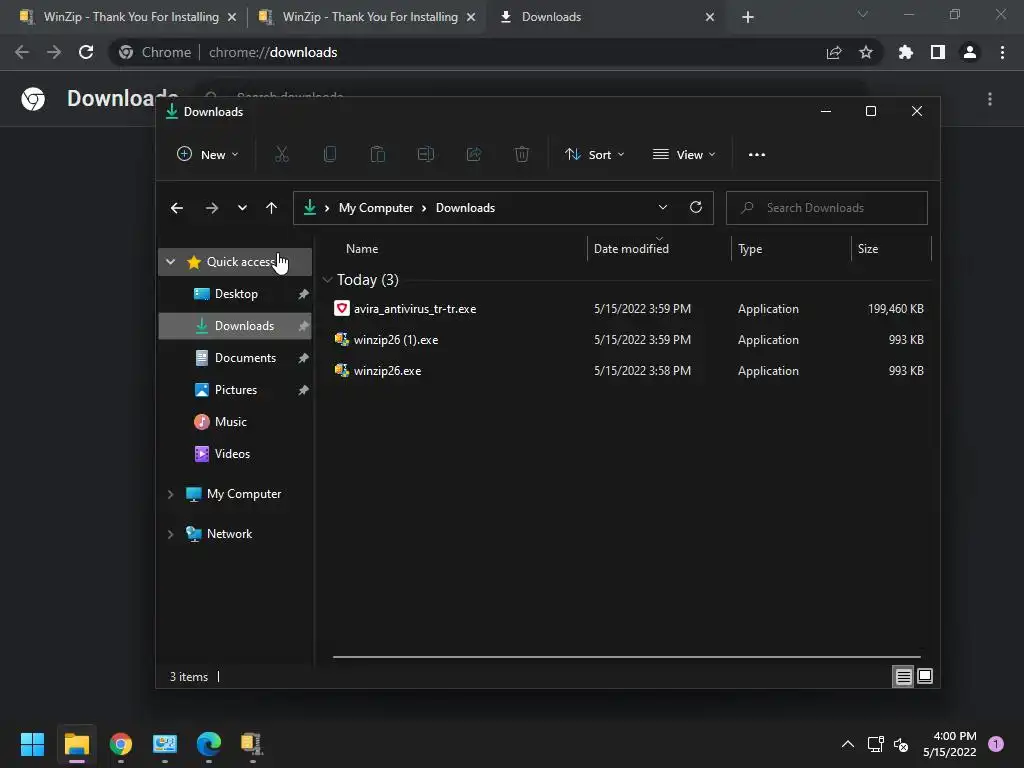Share this page icon in Chrome address bar
This screenshot has height=768, width=1024.
pos(834,52)
